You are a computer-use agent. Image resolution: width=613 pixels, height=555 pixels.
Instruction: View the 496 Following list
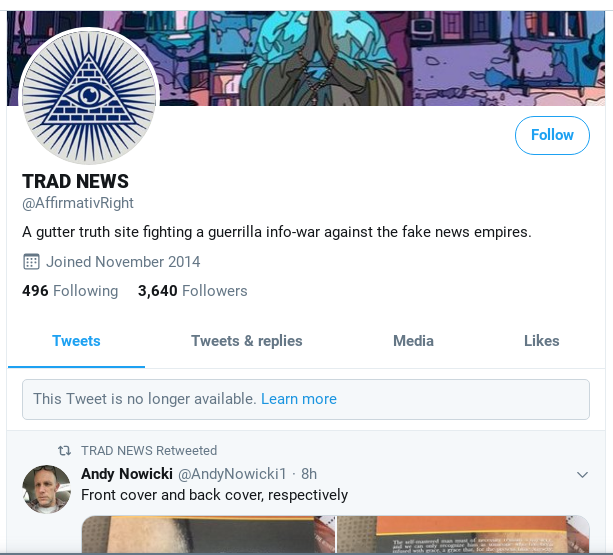coord(70,291)
